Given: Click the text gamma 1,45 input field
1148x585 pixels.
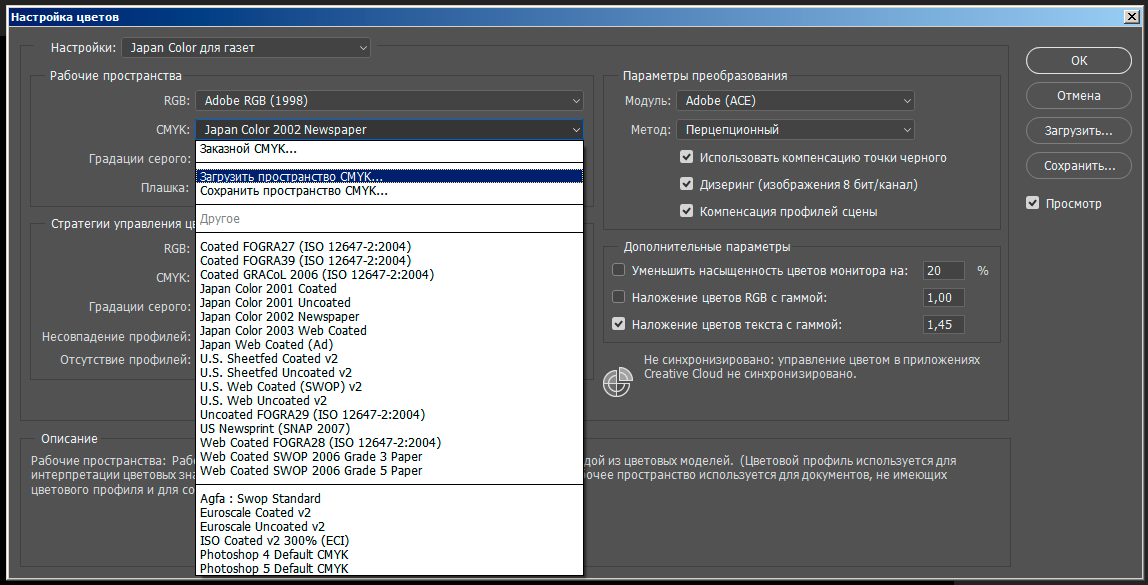Looking at the screenshot, I should pos(944,324).
